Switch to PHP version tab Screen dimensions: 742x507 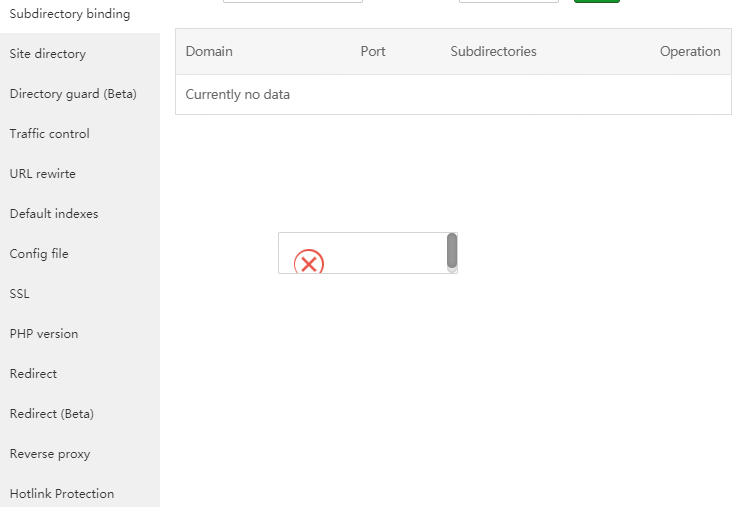[44, 334]
